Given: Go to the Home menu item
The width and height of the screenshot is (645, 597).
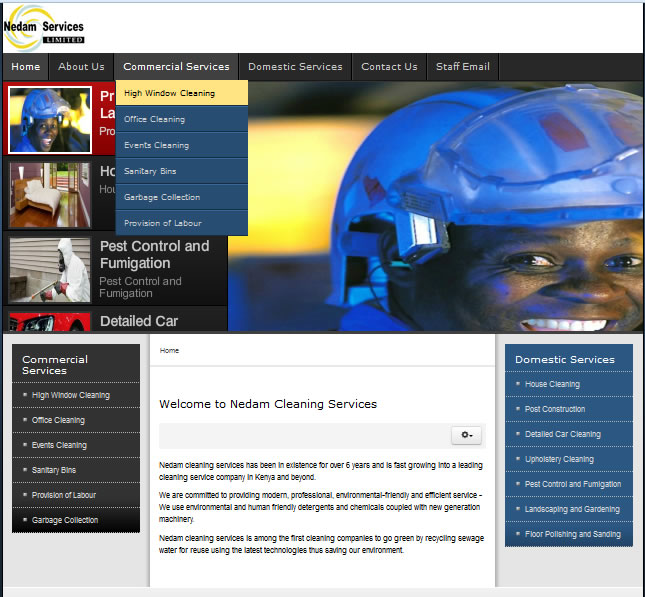Looking at the screenshot, I should [26, 67].
